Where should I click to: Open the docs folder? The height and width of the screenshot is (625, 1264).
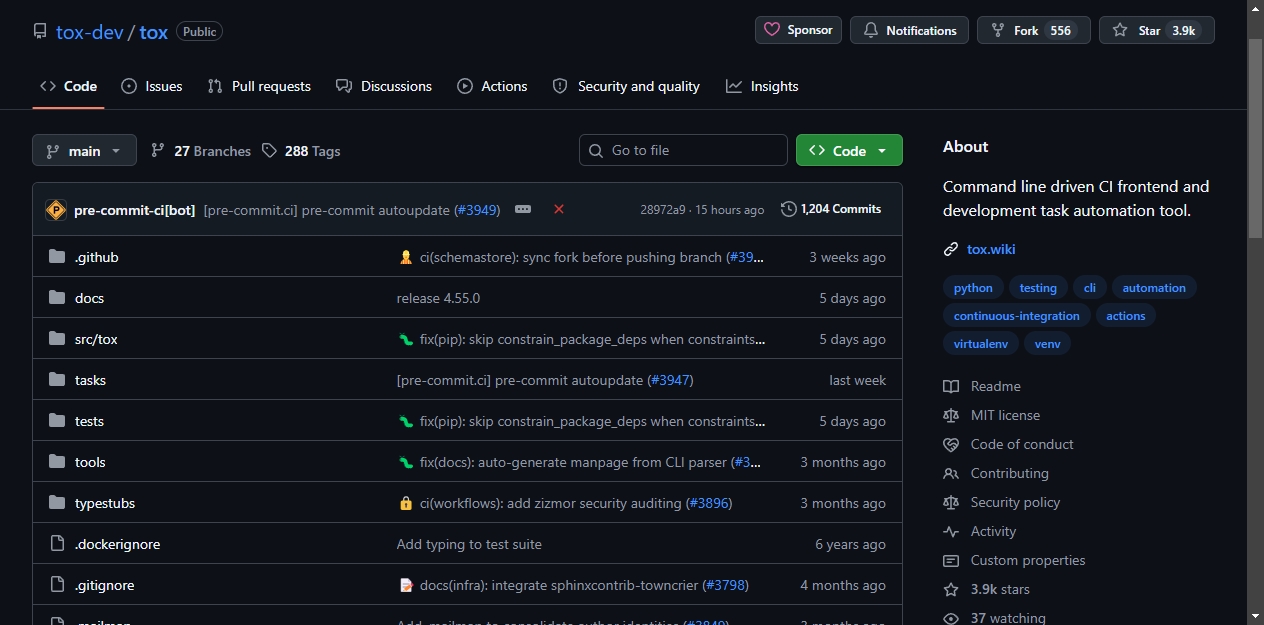pyautogui.click(x=89, y=298)
